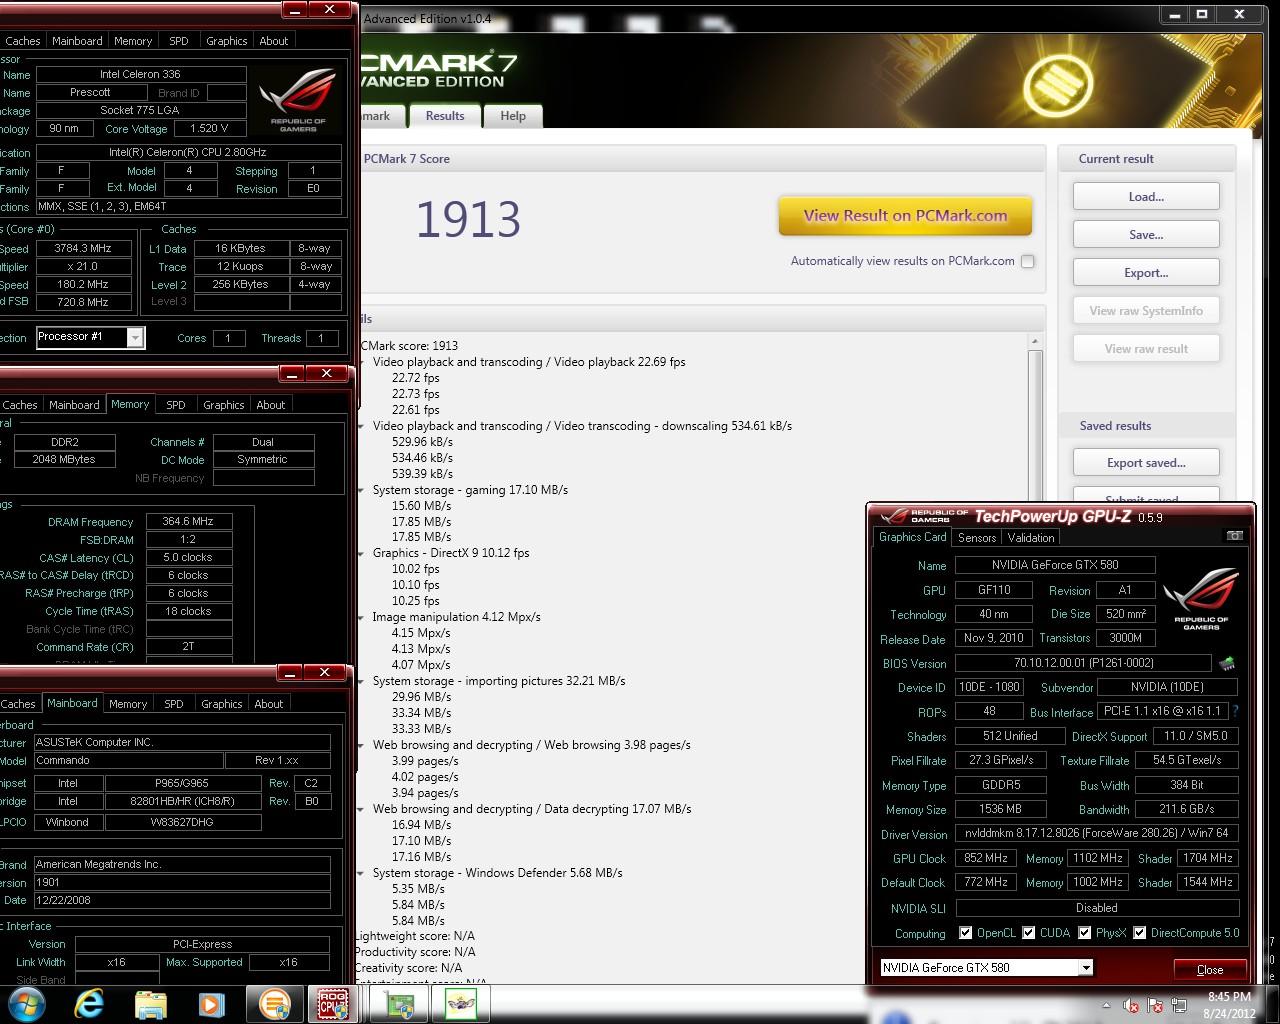The width and height of the screenshot is (1280, 1024).
Task: Click the DRAM Frequency 364.6 MHz value
Action: pyautogui.click(x=189, y=521)
